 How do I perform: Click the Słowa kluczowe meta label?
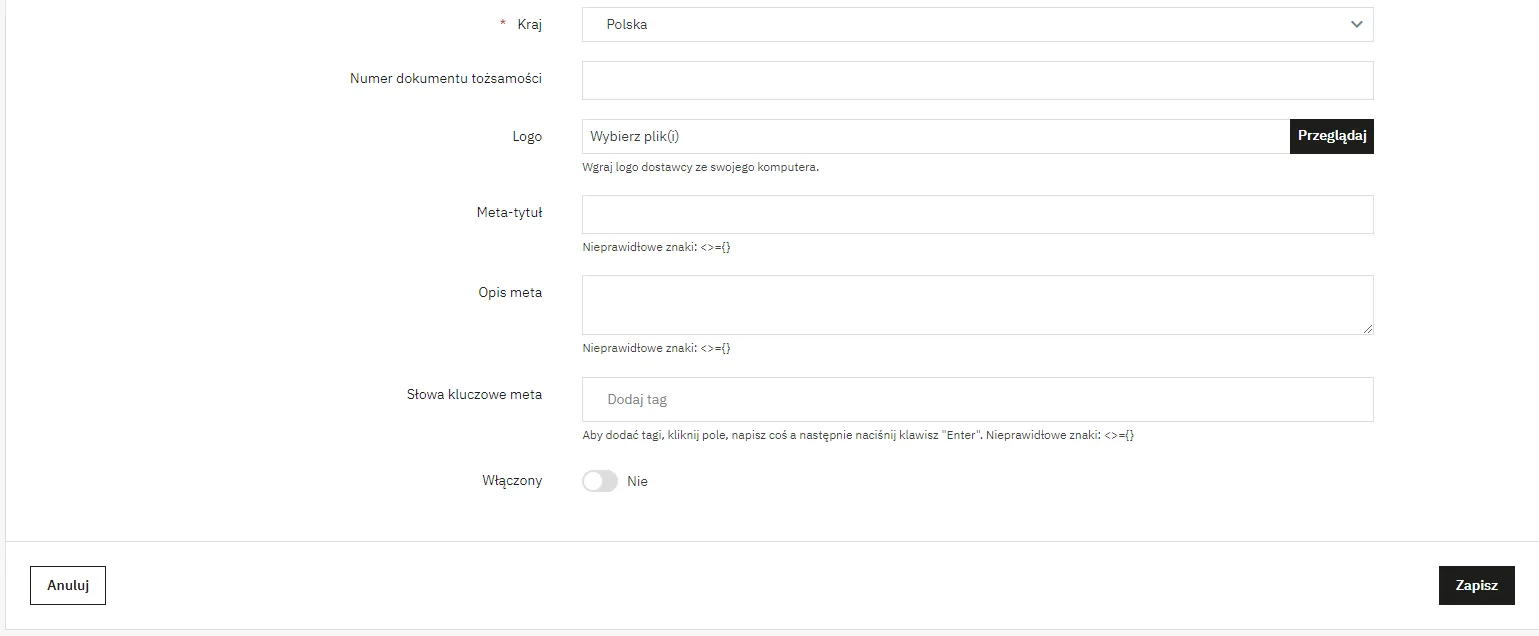point(474,394)
